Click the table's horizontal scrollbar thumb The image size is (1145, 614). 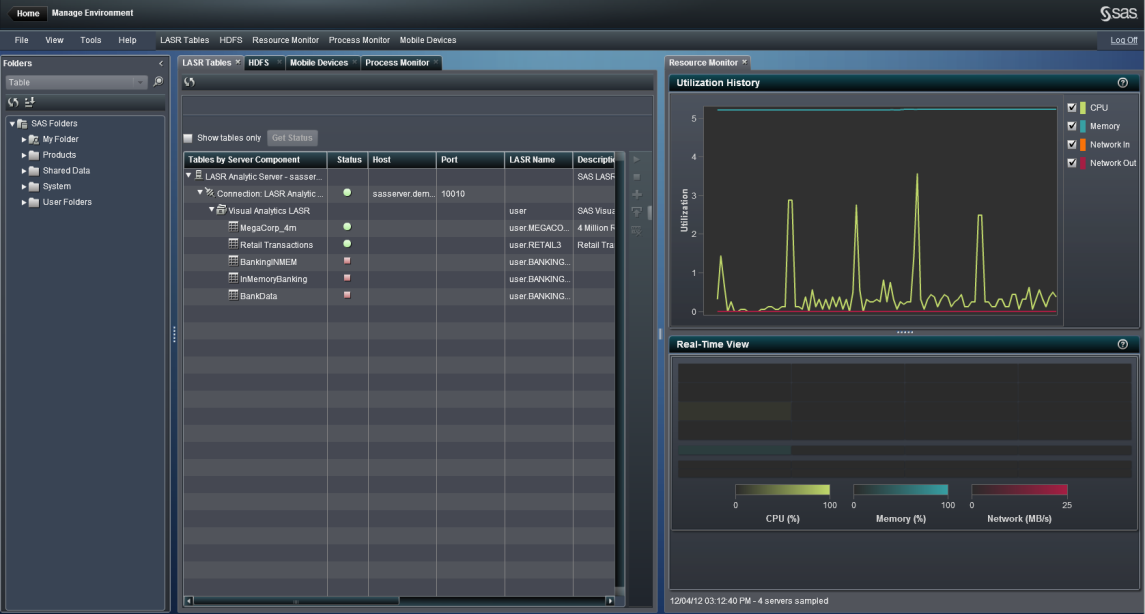(x=296, y=601)
